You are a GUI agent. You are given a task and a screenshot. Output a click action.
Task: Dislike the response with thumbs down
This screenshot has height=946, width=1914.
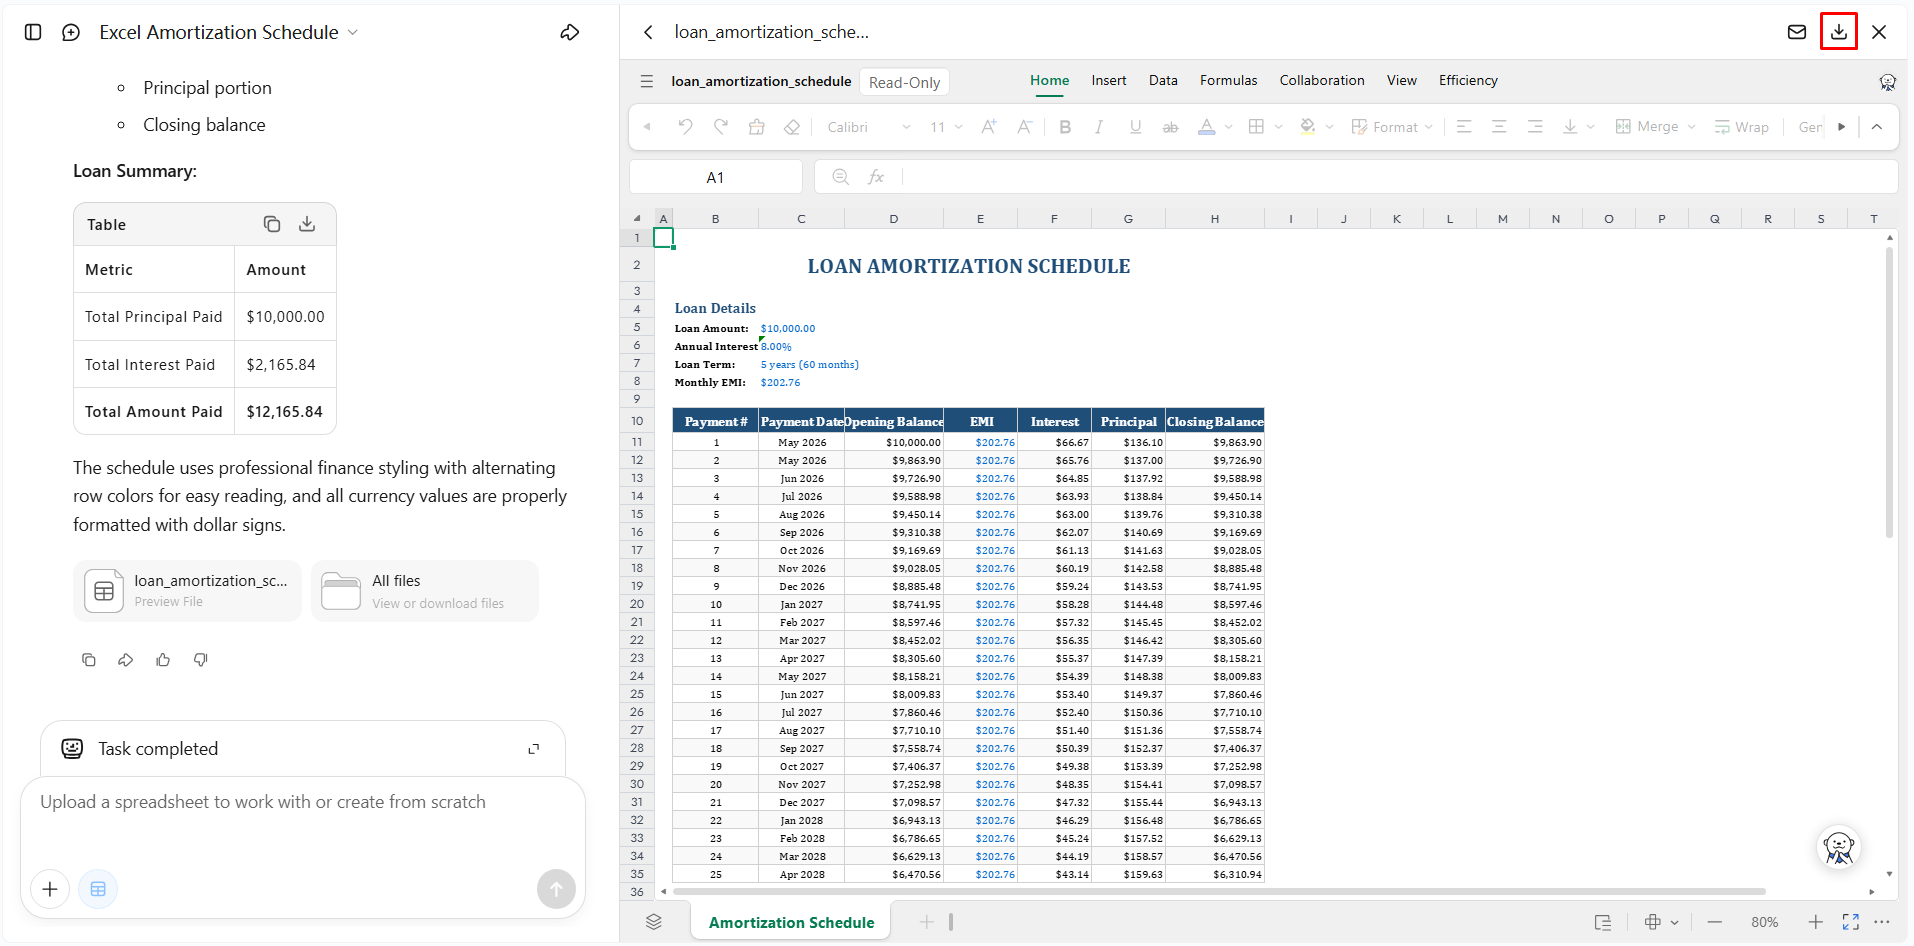[x=201, y=660]
